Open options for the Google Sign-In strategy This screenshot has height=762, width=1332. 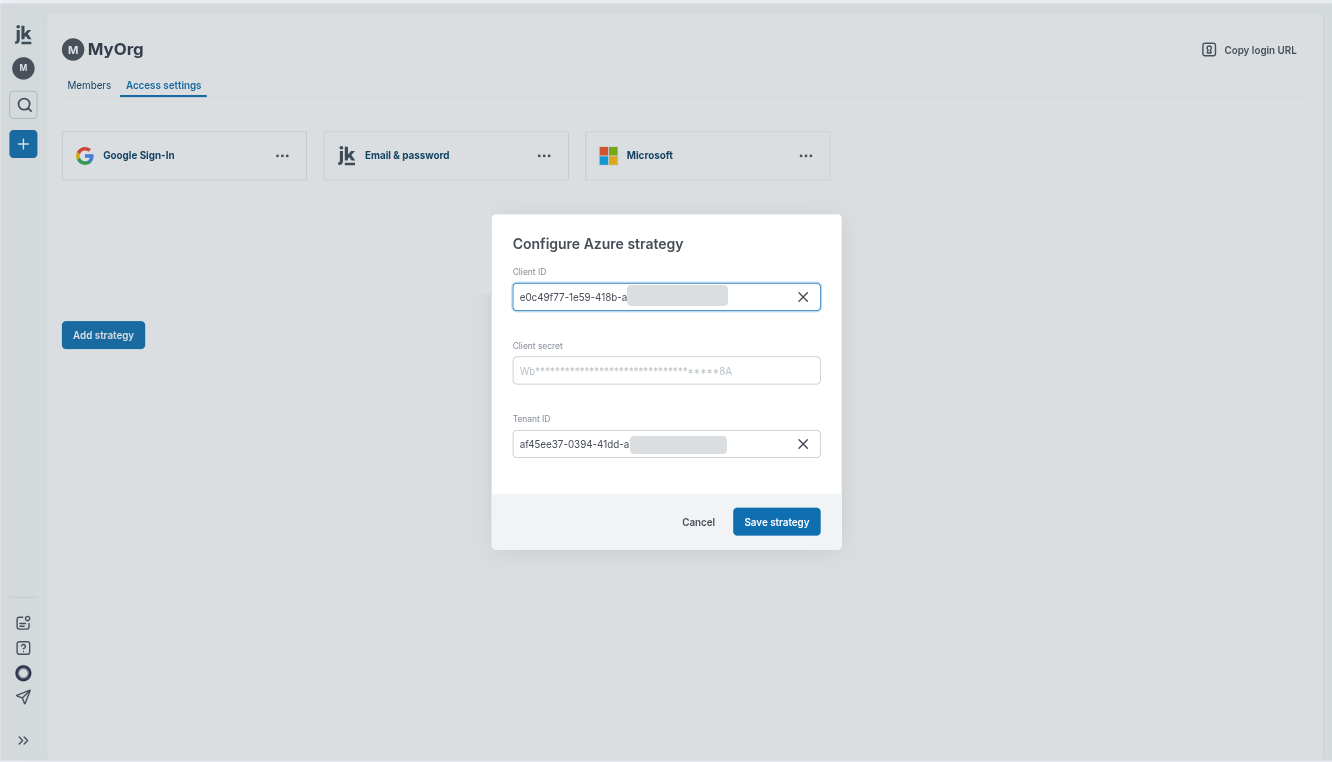pyautogui.click(x=282, y=155)
